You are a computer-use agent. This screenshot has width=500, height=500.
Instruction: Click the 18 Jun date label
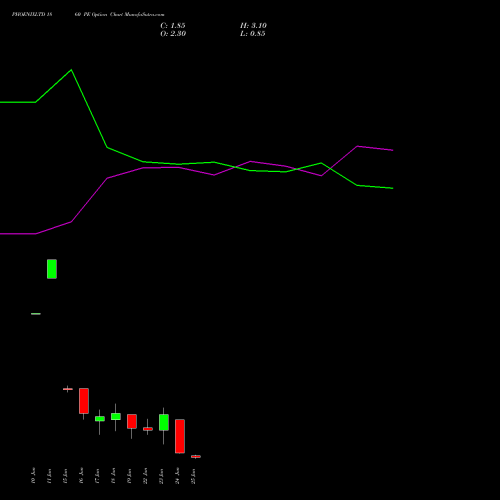(113, 476)
